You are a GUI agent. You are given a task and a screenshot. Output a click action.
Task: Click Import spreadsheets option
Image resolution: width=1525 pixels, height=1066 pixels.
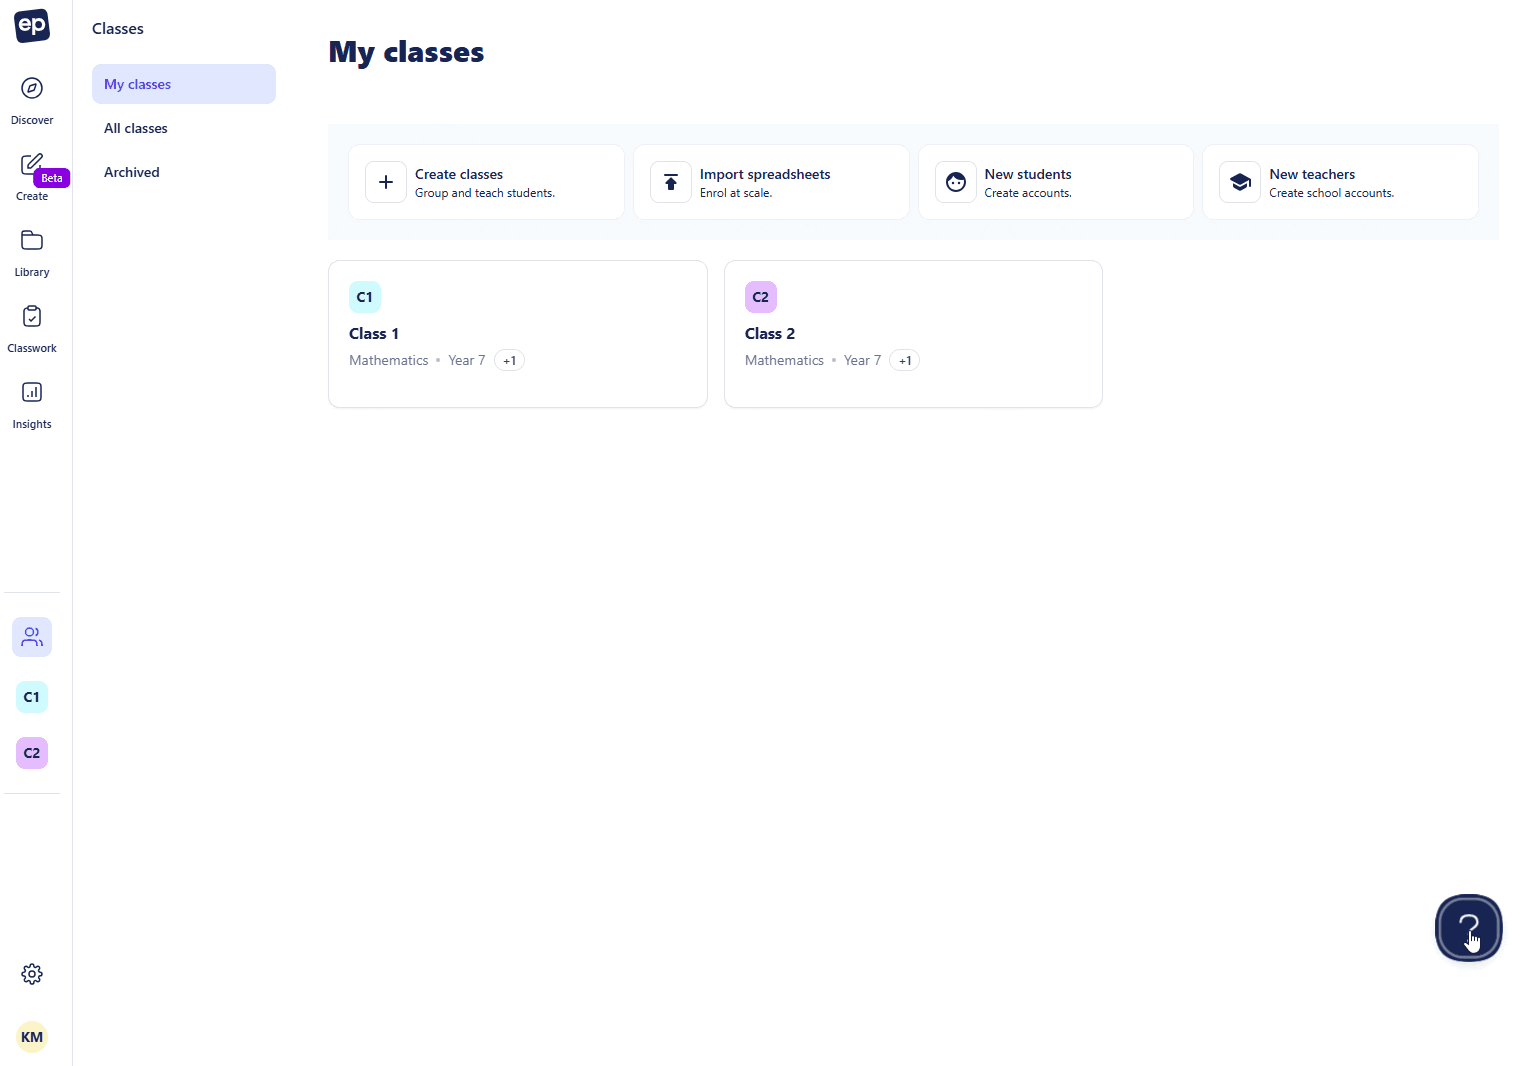tap(771, 182)
